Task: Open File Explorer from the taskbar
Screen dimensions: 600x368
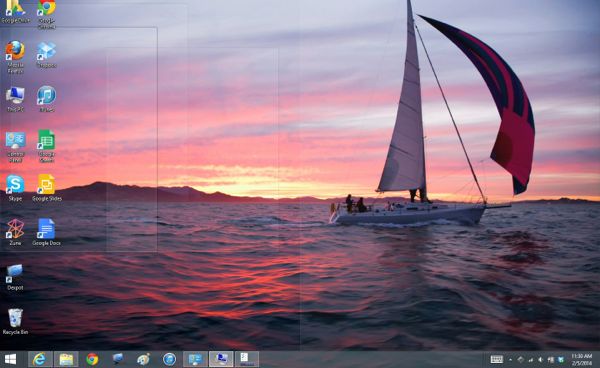Action: [x=66, y=359]
